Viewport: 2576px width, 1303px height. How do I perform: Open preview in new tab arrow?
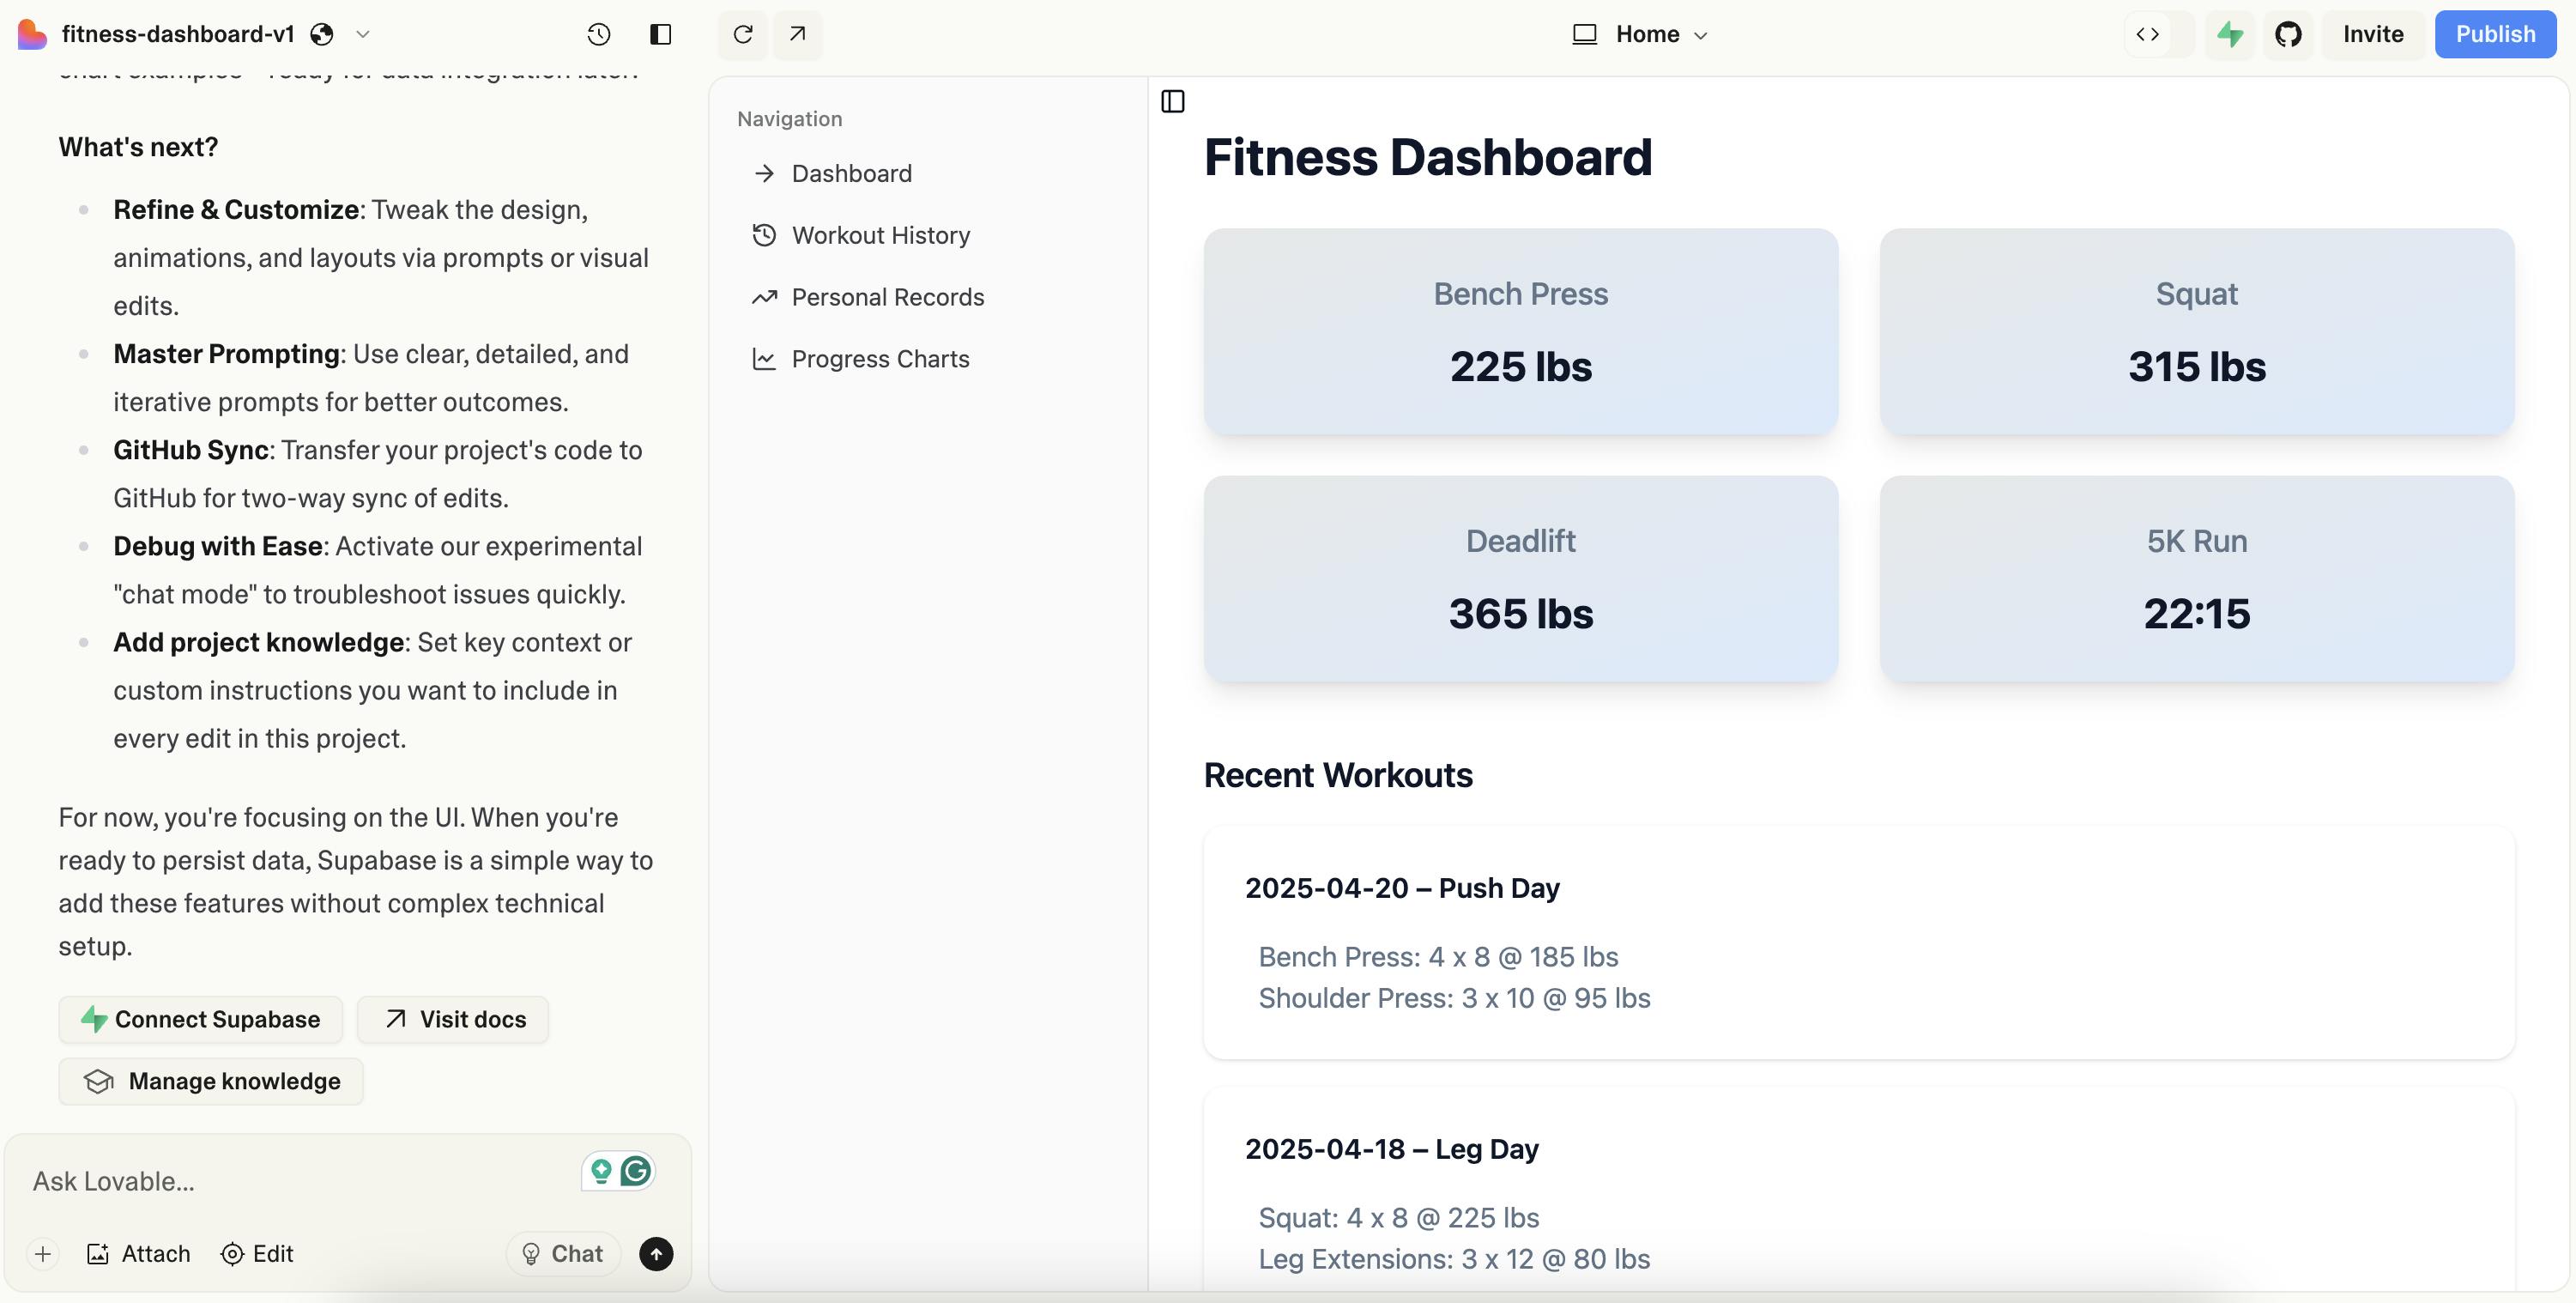(x=797, y=34)
